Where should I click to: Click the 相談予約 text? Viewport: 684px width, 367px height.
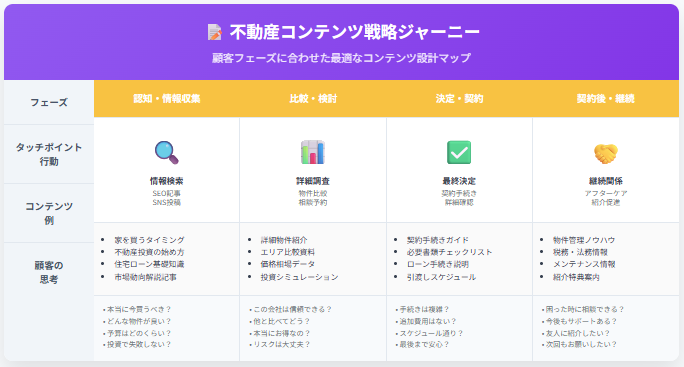[313, 202]
